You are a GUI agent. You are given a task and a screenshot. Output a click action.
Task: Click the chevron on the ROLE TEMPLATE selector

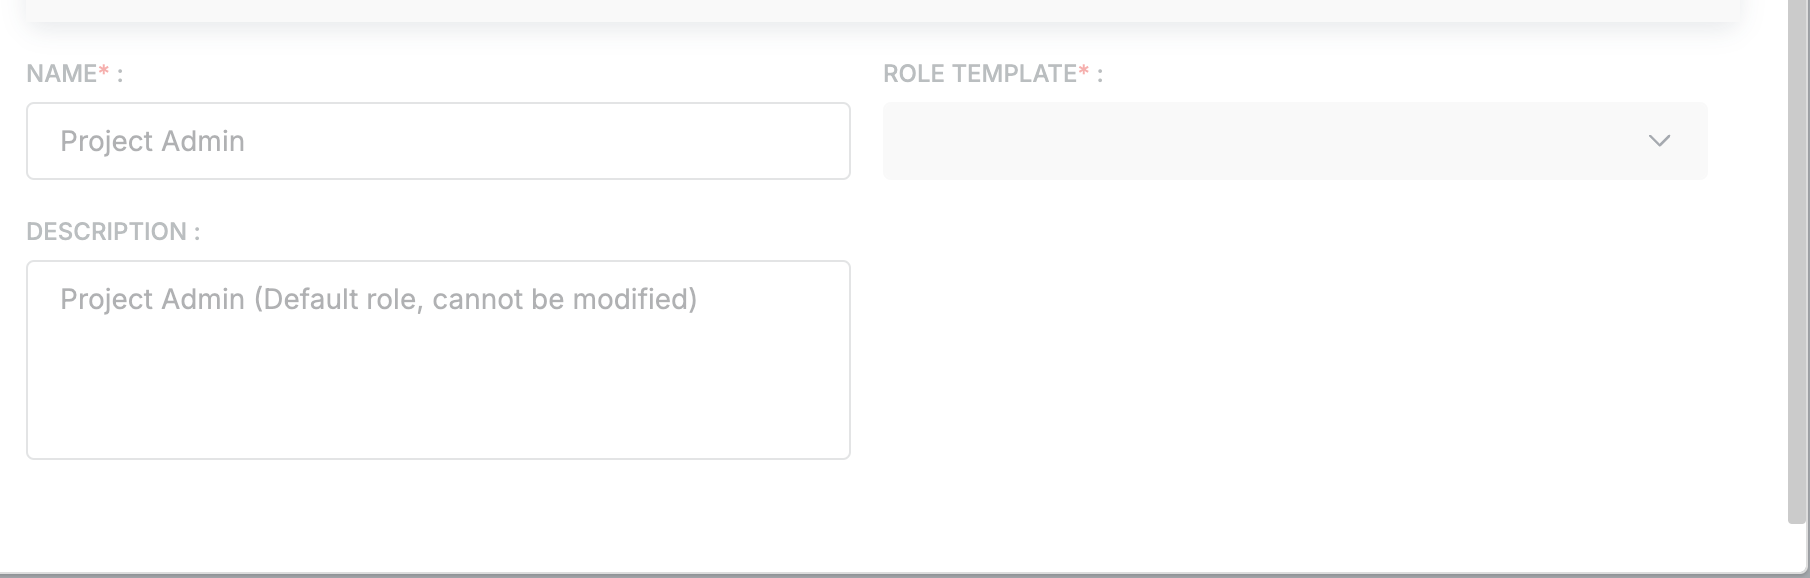click(1660, 141)
